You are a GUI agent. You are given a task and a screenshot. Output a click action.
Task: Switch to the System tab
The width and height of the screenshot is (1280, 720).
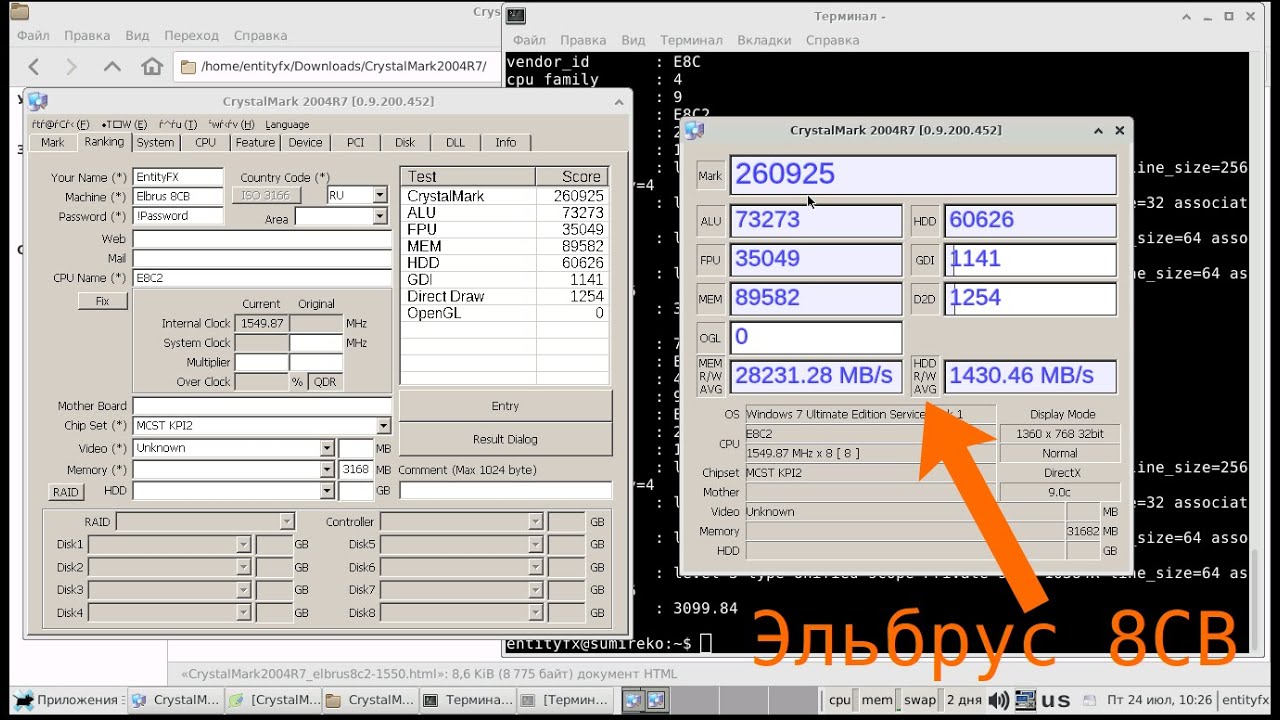pyautogui.click(x=155, y=143)
